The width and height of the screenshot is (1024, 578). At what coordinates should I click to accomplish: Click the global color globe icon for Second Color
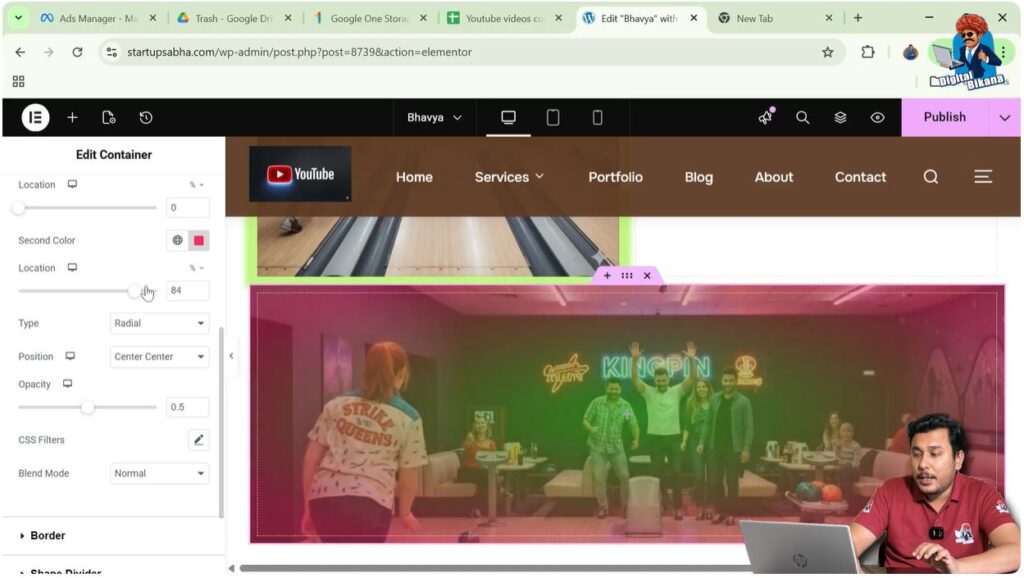tap(178, 240)
